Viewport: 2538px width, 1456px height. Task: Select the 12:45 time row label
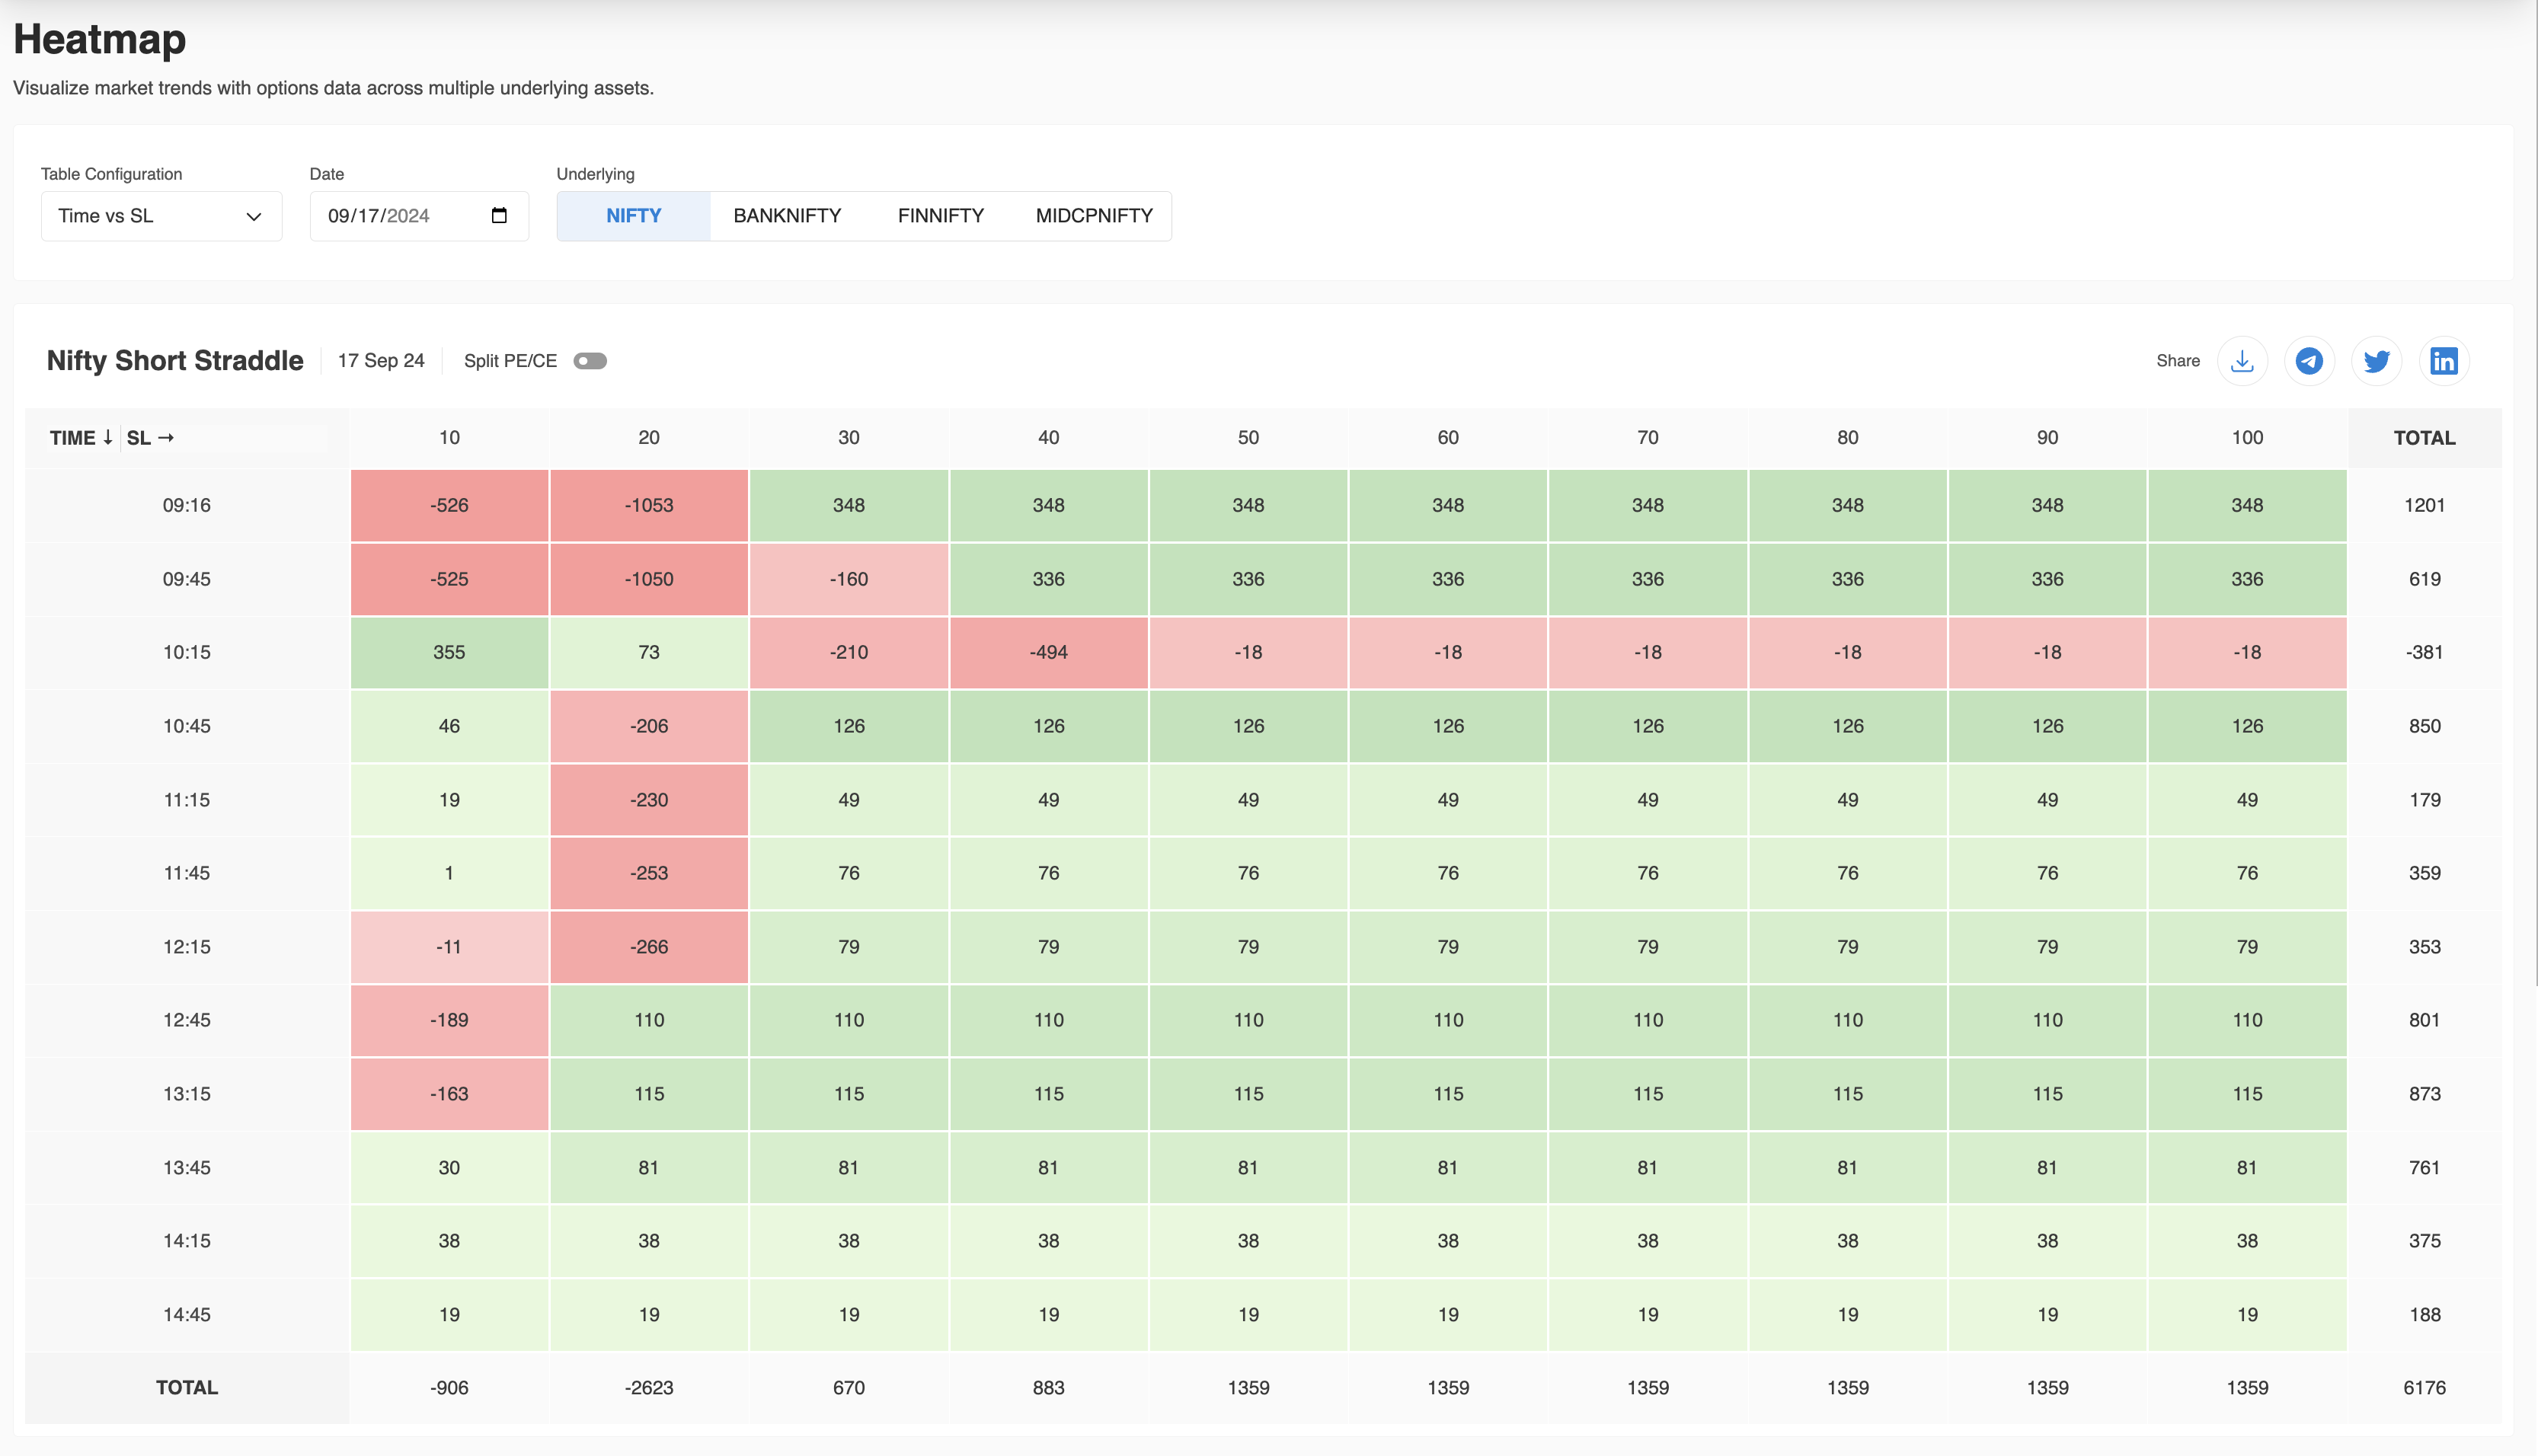187,1020
